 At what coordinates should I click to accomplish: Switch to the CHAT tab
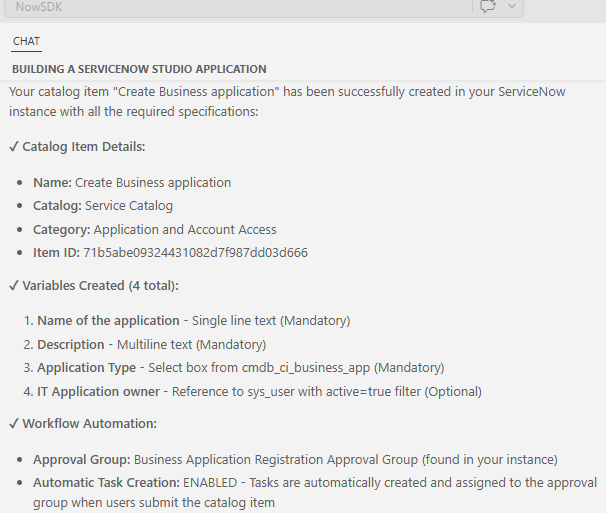[x=27, y=41]
